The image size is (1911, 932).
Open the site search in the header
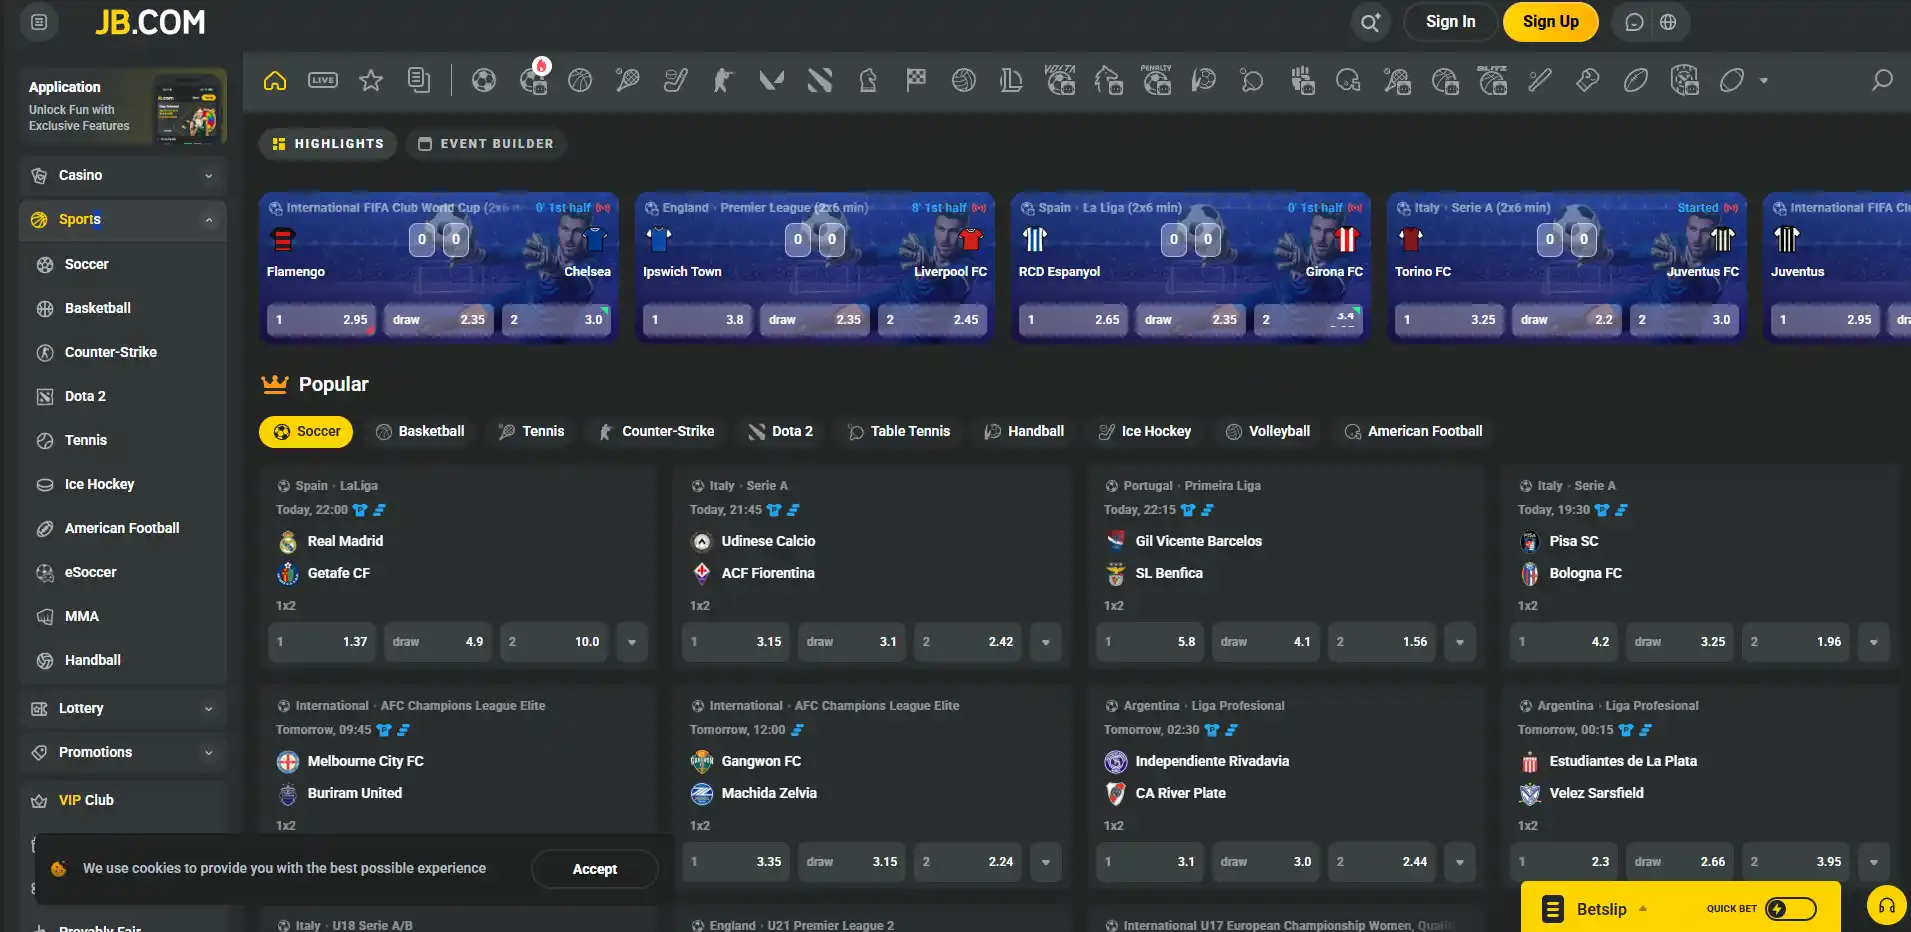[x=1370, y=22]
